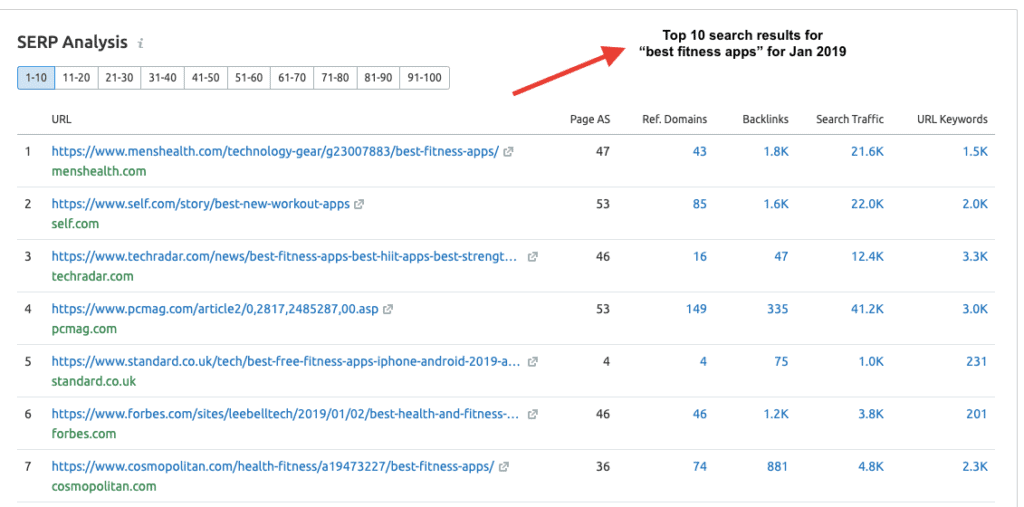Open the menshealth.com best-fitness-apps URL
Image resolution: width=1024 pixels, height=507 pixels.
pyautogui.click(x=275, y=152)
